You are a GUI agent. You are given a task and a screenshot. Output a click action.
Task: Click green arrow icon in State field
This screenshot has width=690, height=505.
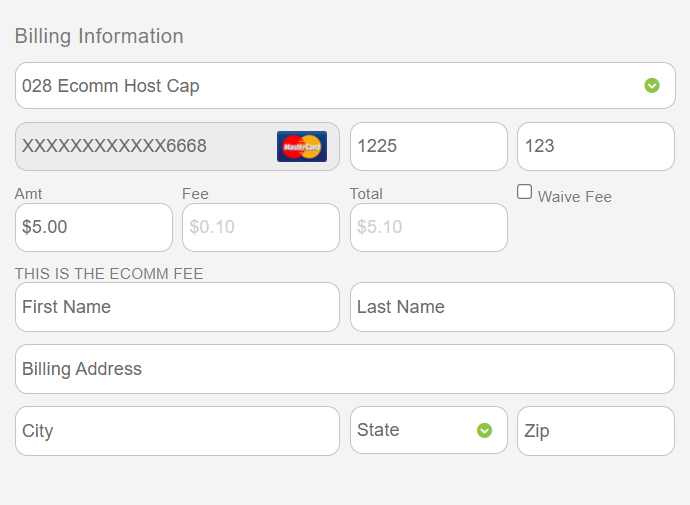point(485,430)
